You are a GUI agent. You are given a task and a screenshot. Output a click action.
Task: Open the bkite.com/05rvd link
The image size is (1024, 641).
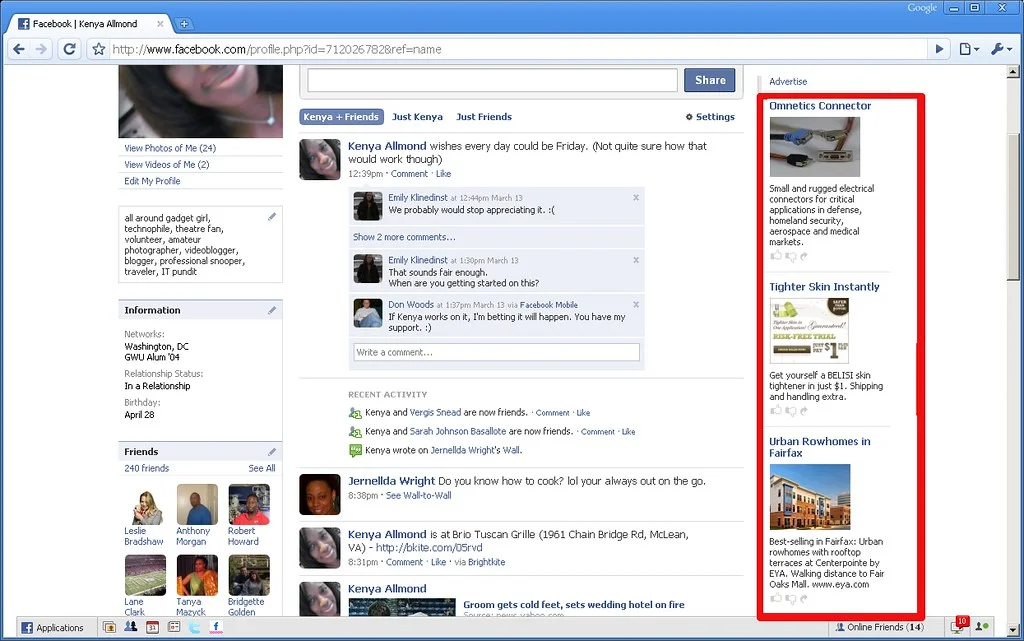[429, 548]
